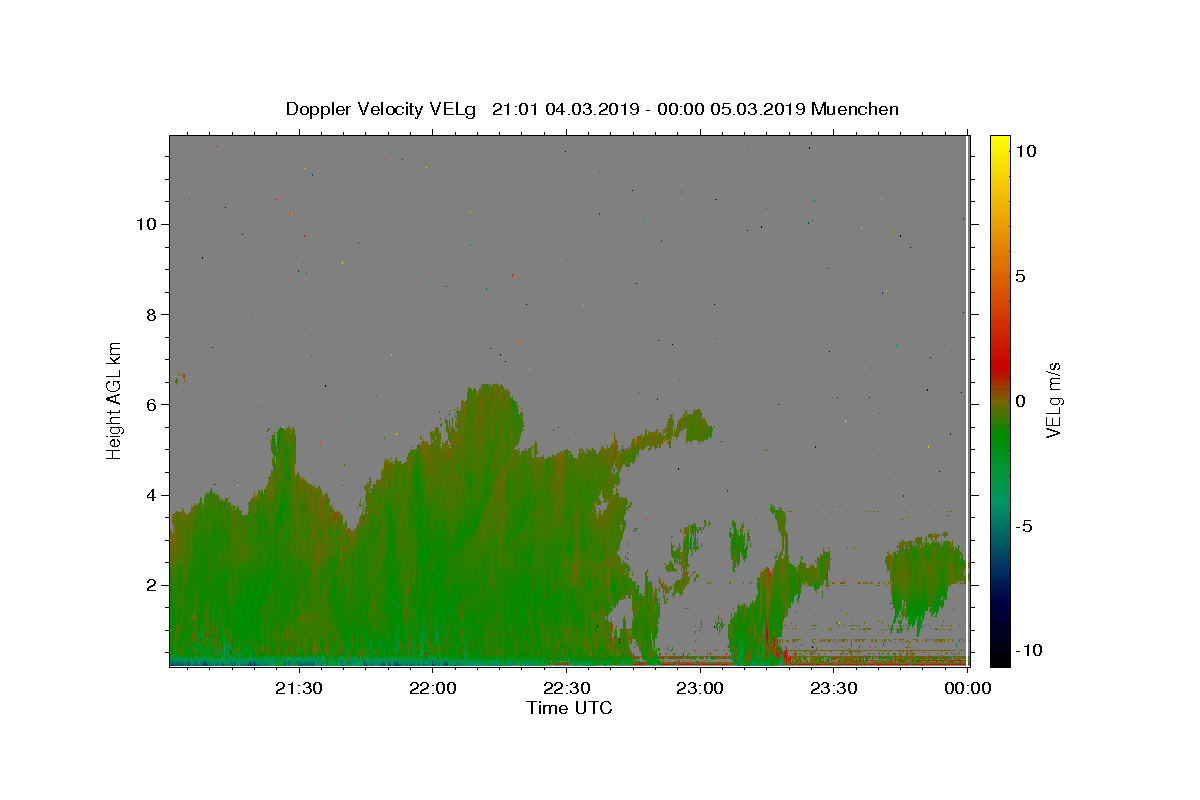The height and width of the screenshot is (800, 1200).
Task: Click the 'Time UTC' axis label
Action: click(x=569, y=708)
